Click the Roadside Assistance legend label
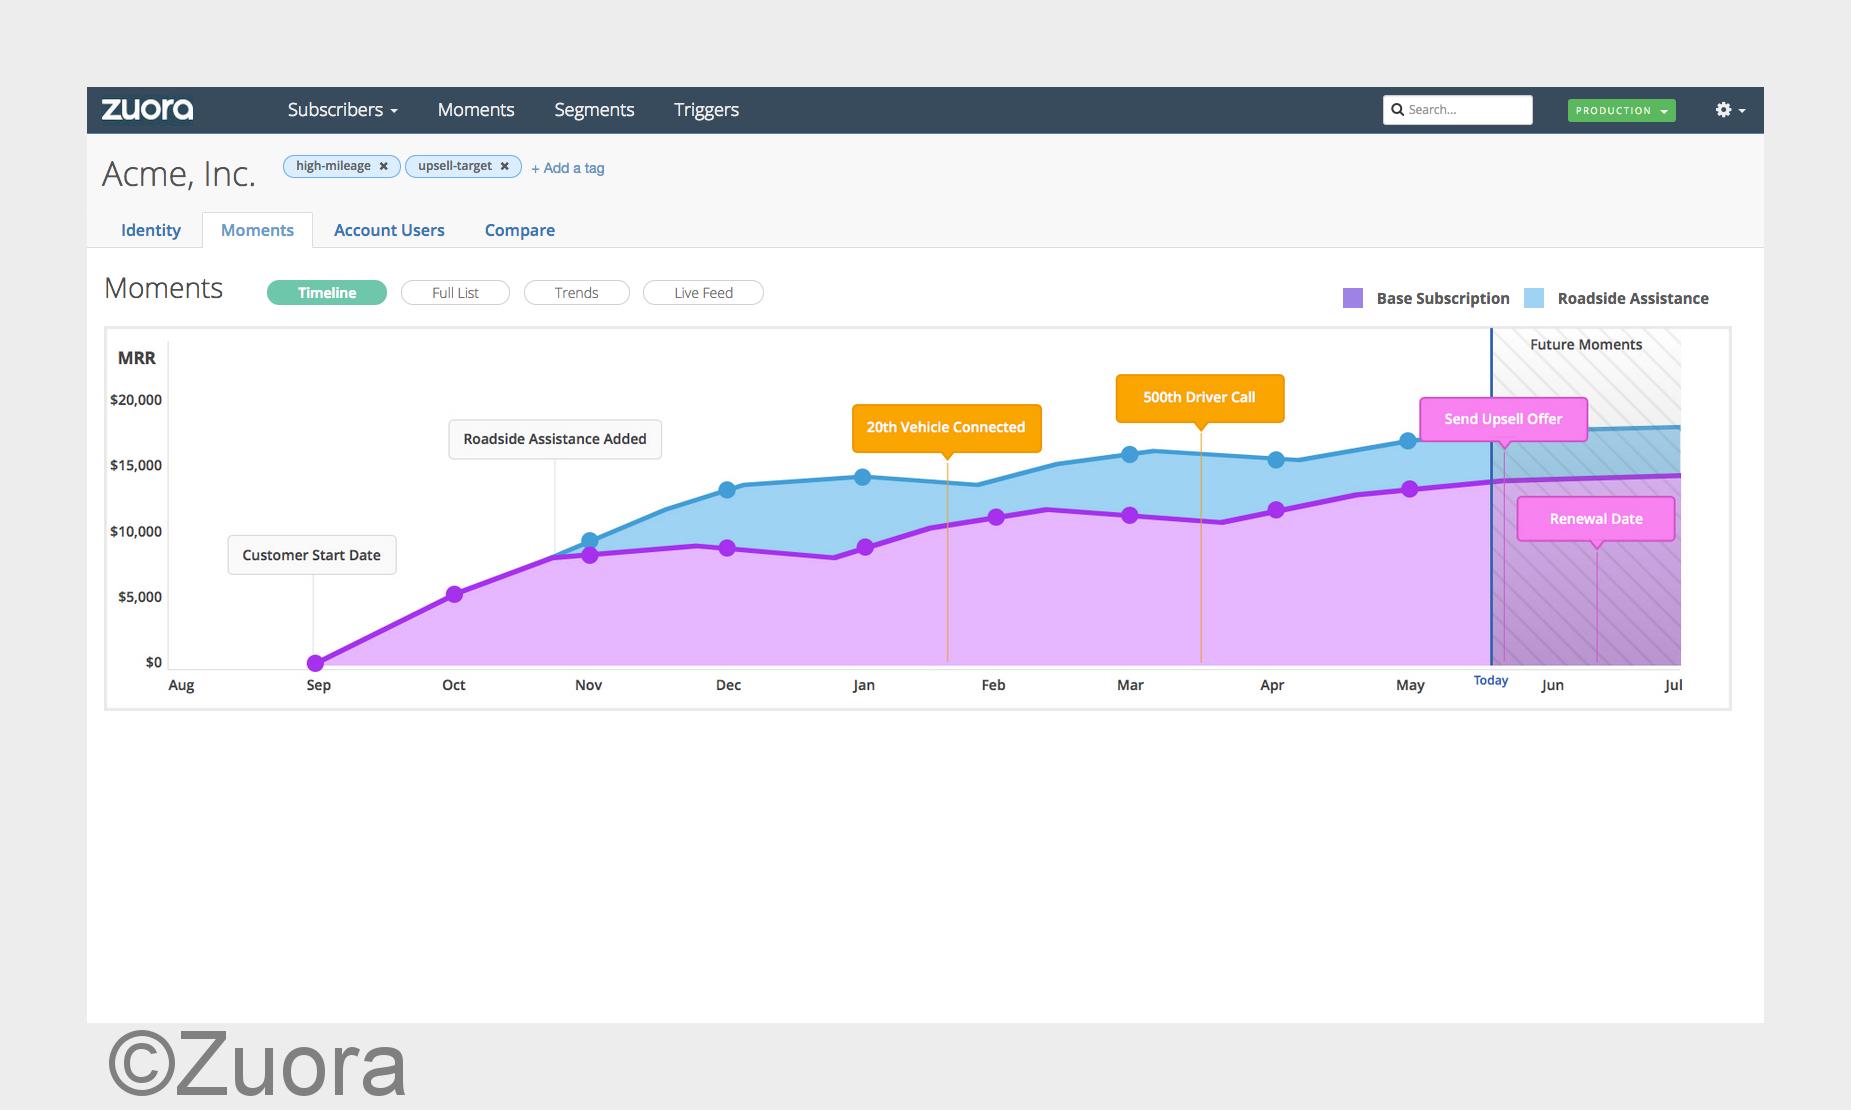The image size is (1851, 1110). (x=1633, y=298)
